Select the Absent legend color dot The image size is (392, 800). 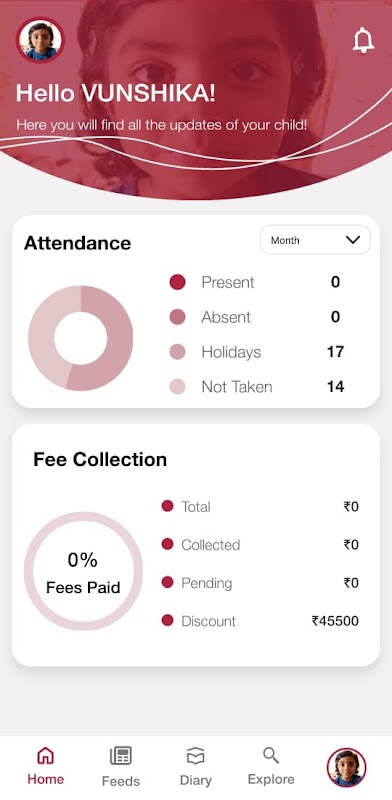point(177,317)
